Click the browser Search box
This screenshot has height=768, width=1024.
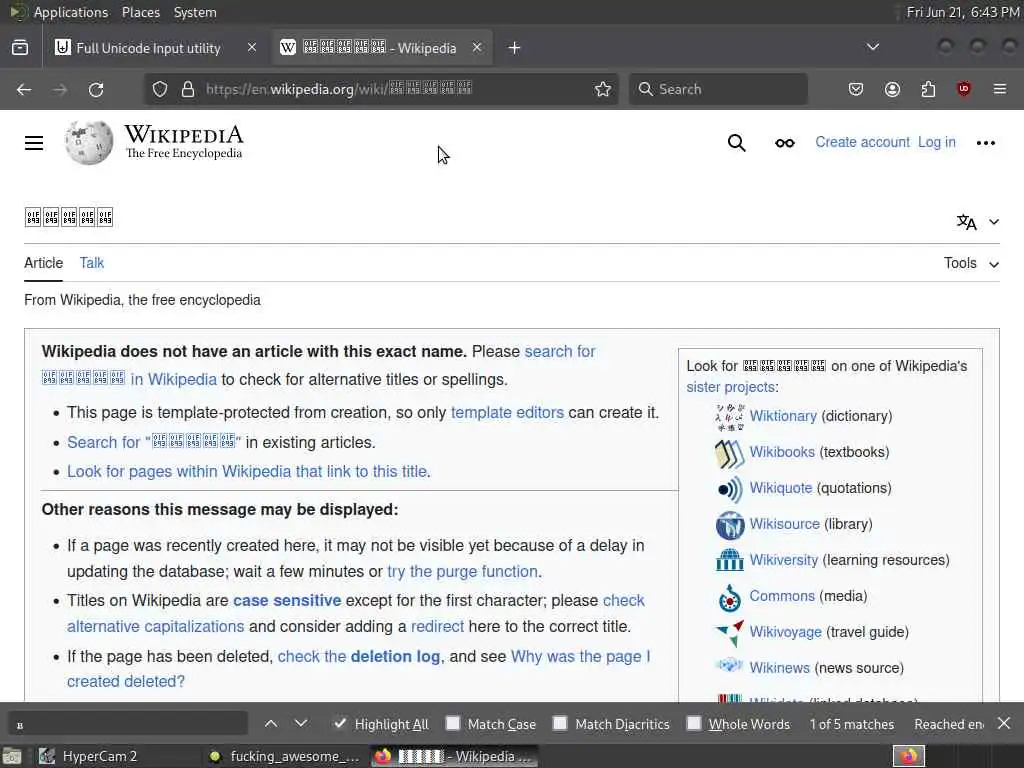[718, 89]
